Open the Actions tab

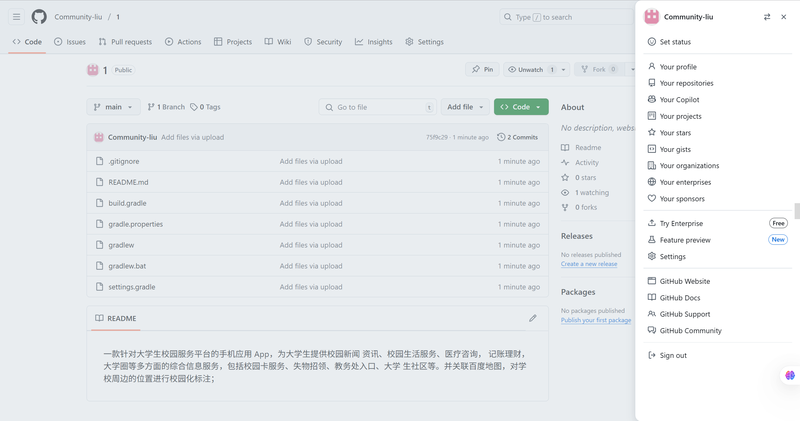tap(183, 42)
